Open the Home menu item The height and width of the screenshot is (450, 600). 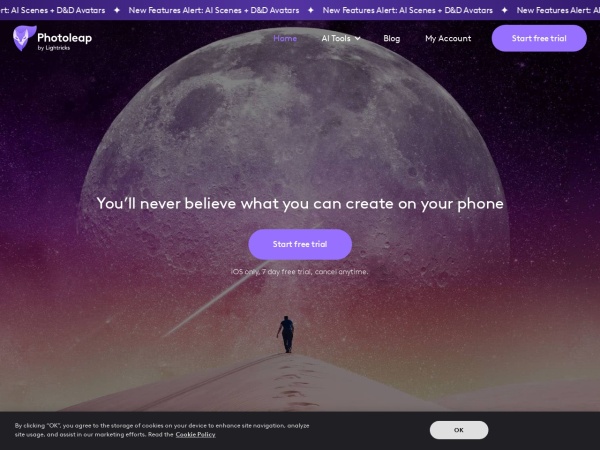(285, 38)
